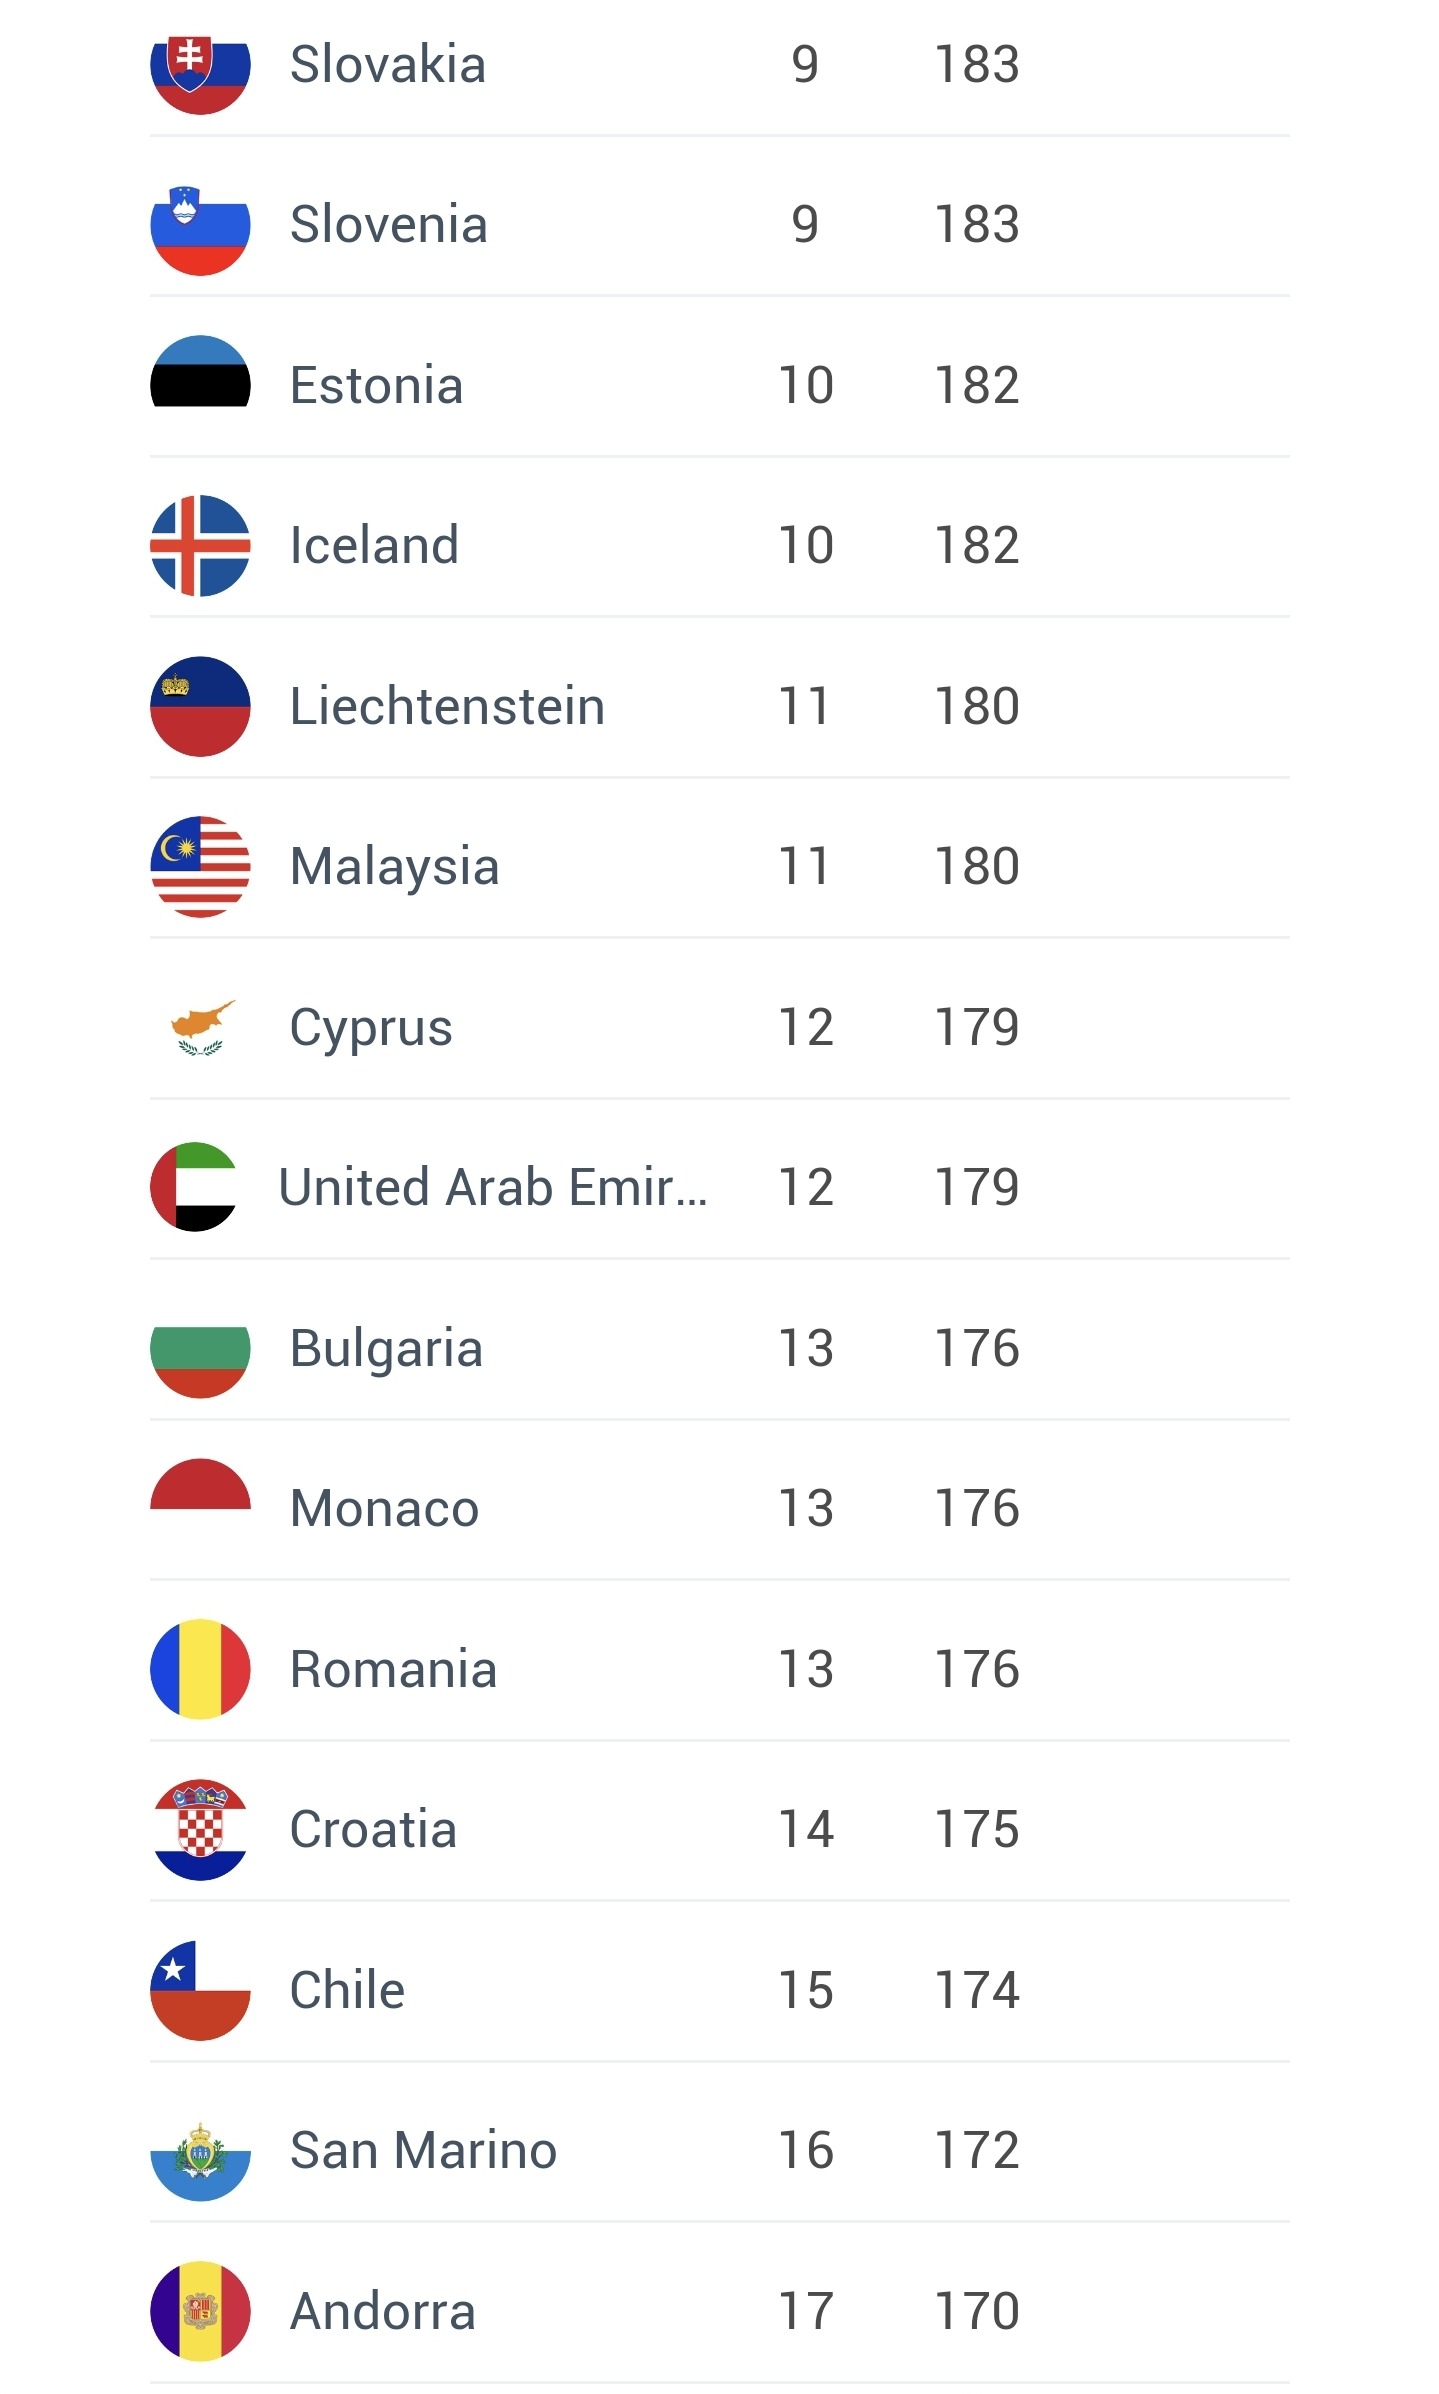Open the Bulgaria country name
Image resolution: width=1439 pixels, height=2394 pixels.
pyautogui.click(x=386, y=1348)
